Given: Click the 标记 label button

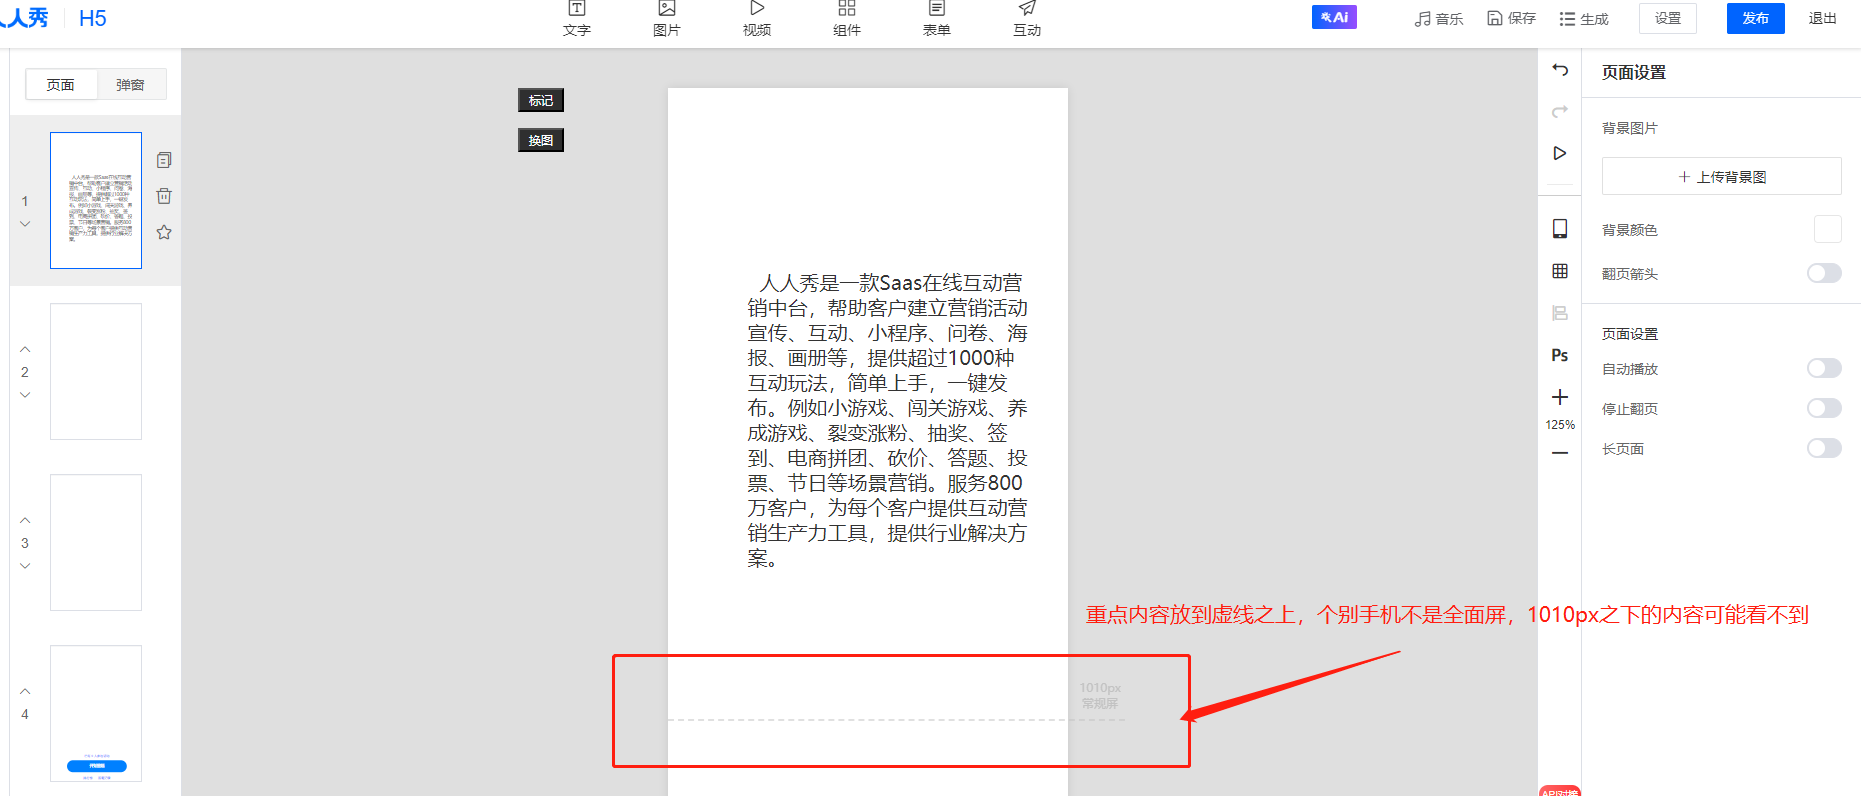Looking at the screenshot, I should click(541, 100).
